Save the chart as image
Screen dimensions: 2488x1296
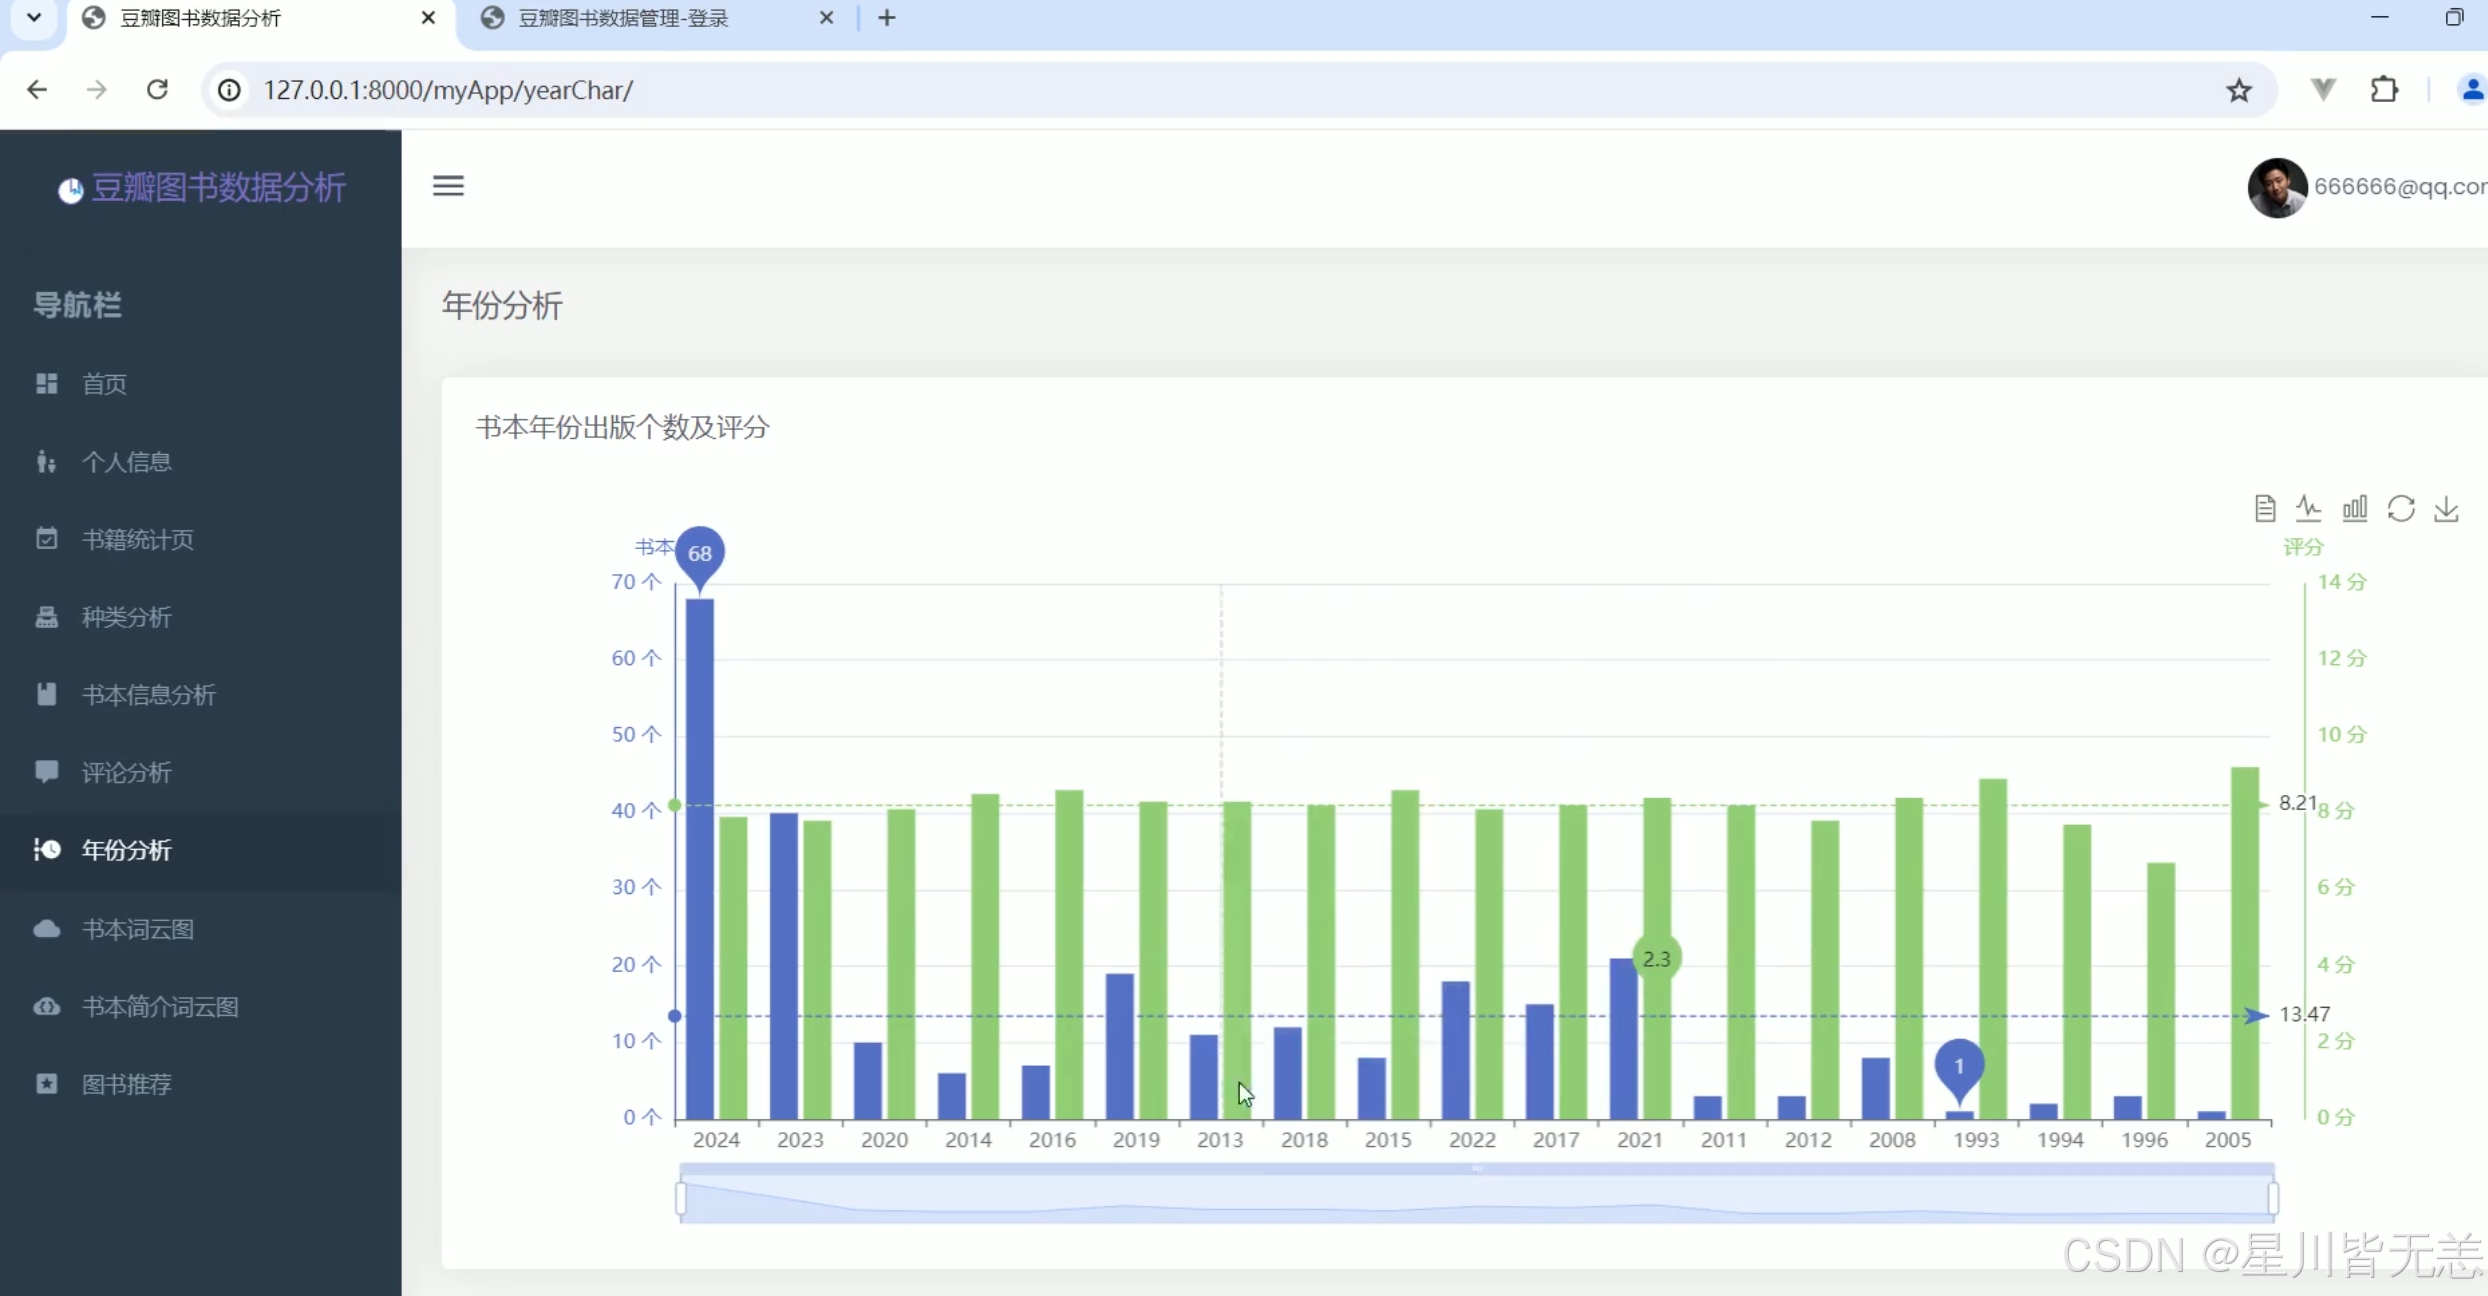pyautogui.click(x=2446, y=509)
